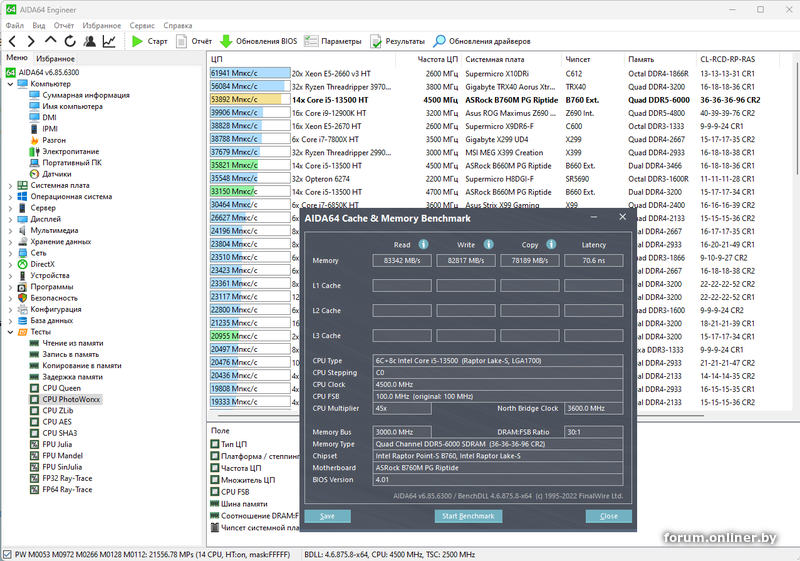800x561 pixels.
Task: Switch to the Избранное sidebar tab
Action: [x=56, y=59]
